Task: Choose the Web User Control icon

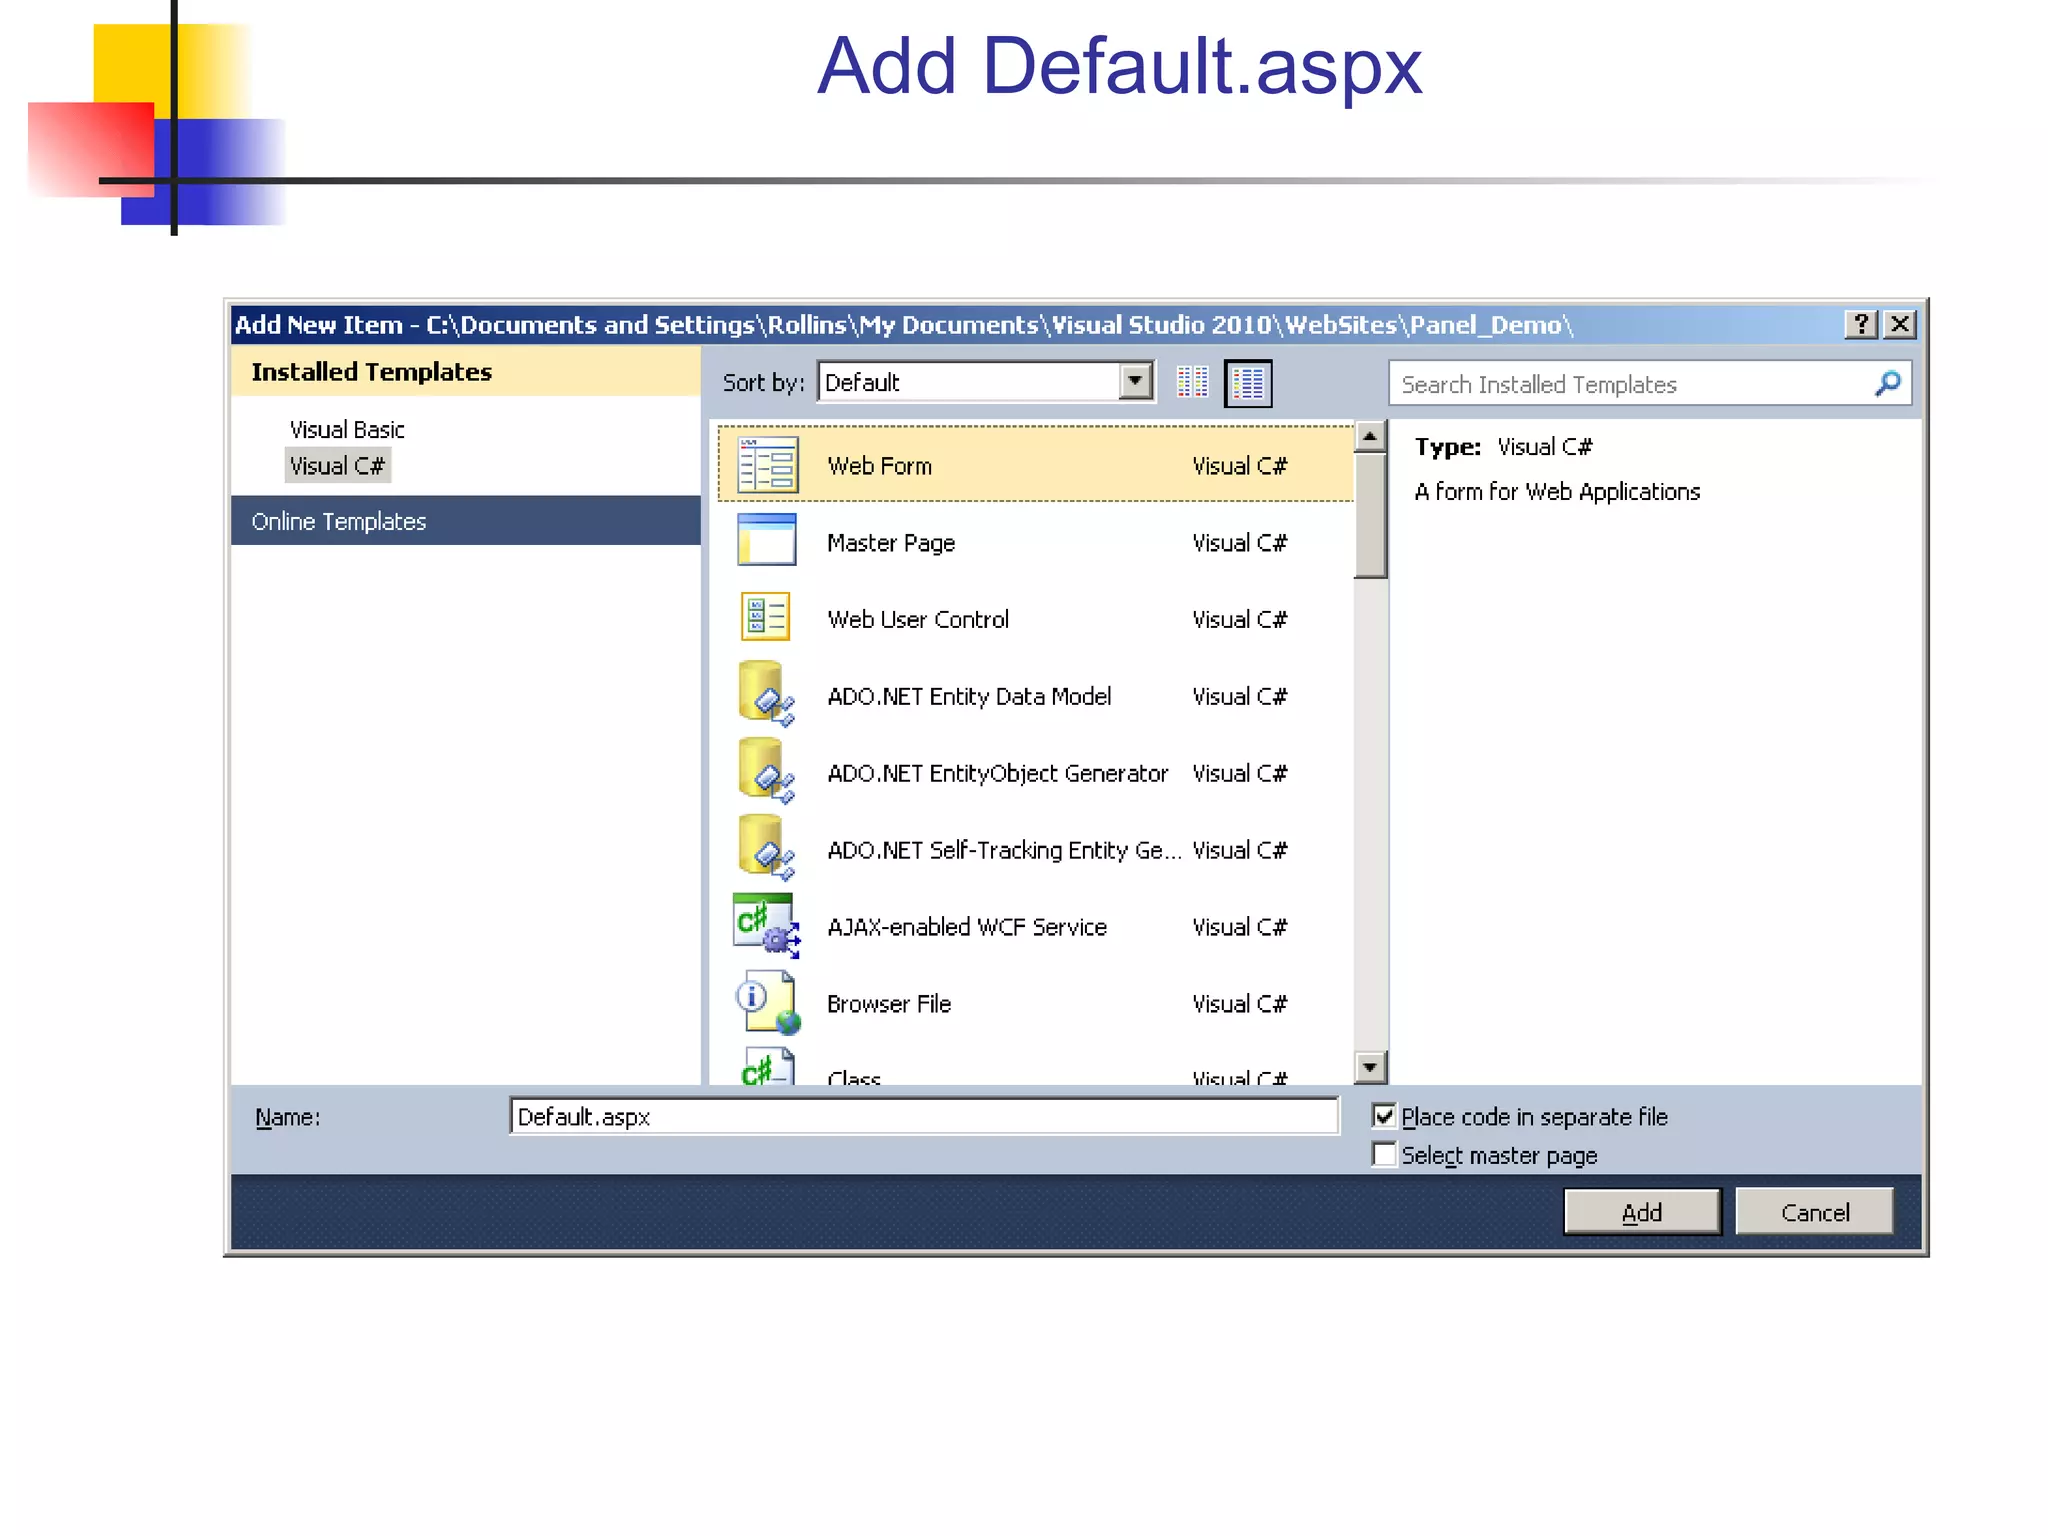Action: coord(766,617)
